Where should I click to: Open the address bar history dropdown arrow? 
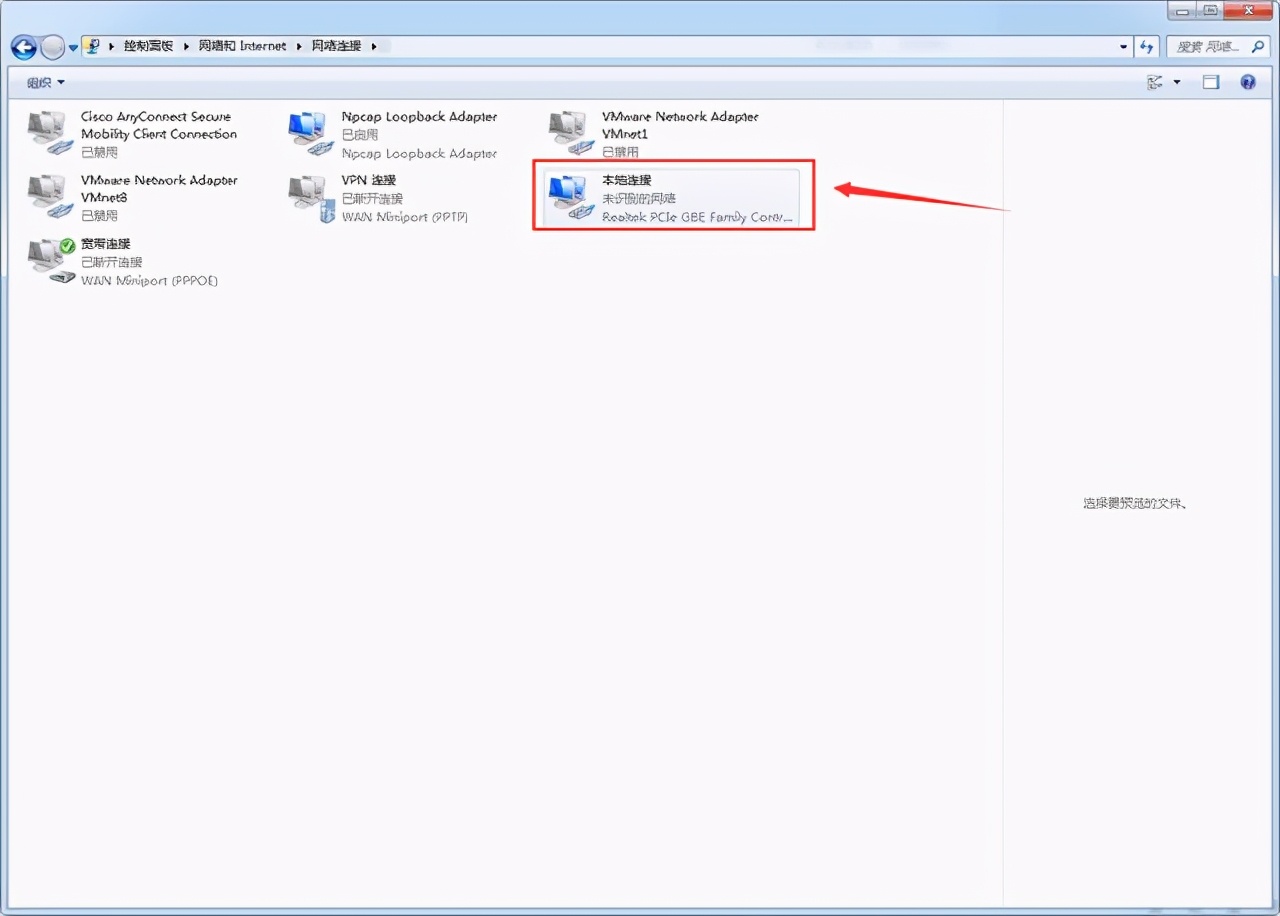[x=1124, y=47]
